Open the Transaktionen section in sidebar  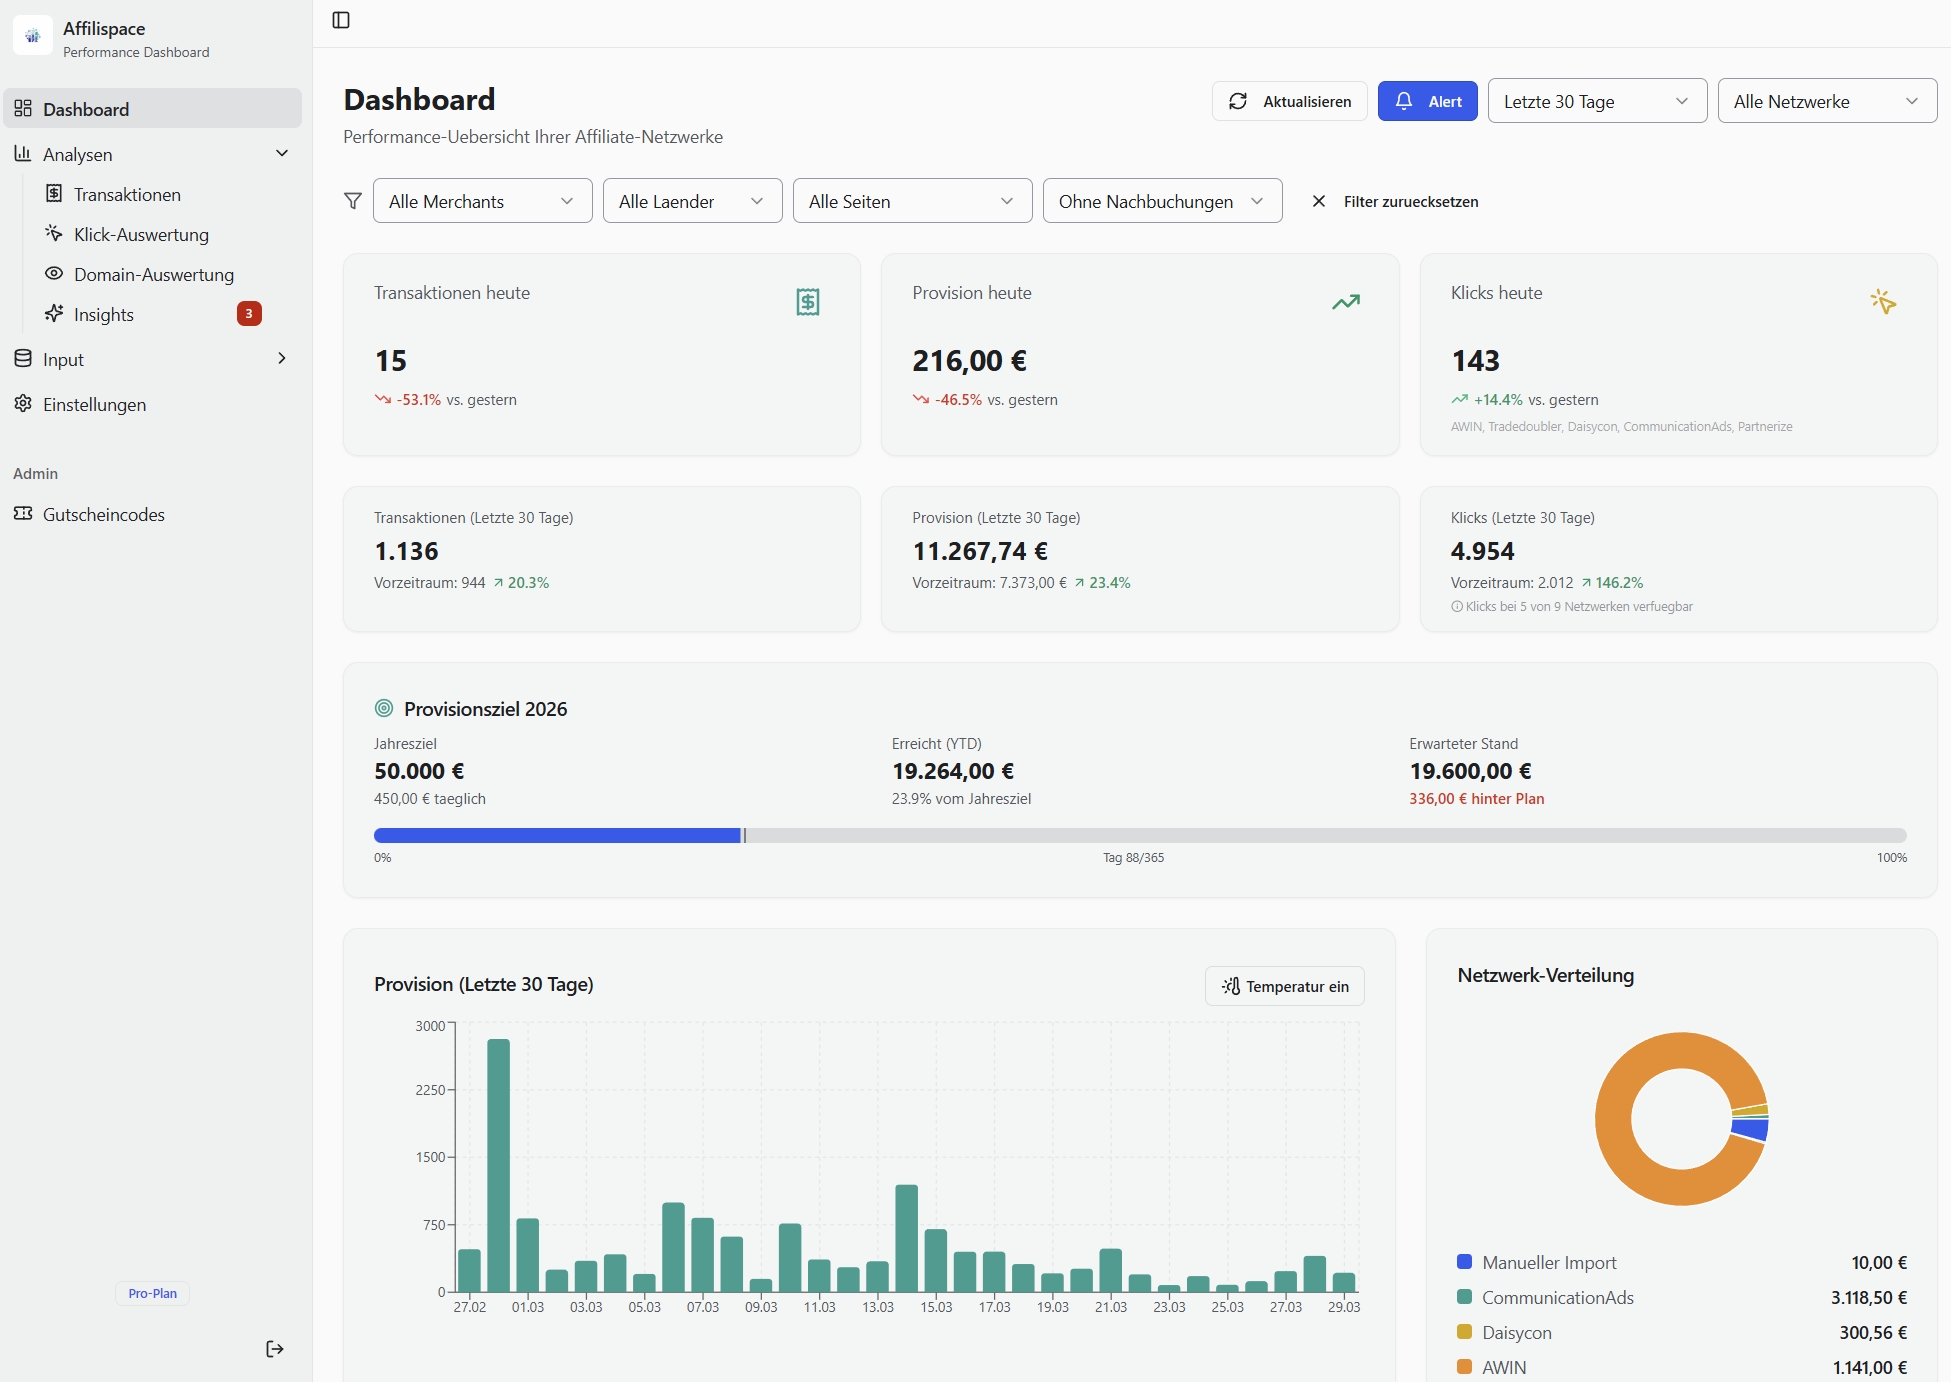126,194
